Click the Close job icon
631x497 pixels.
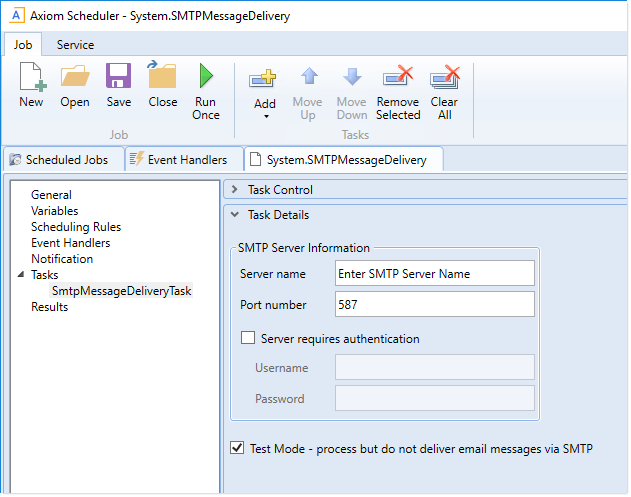pyautogui.click(x=162, y=78)
